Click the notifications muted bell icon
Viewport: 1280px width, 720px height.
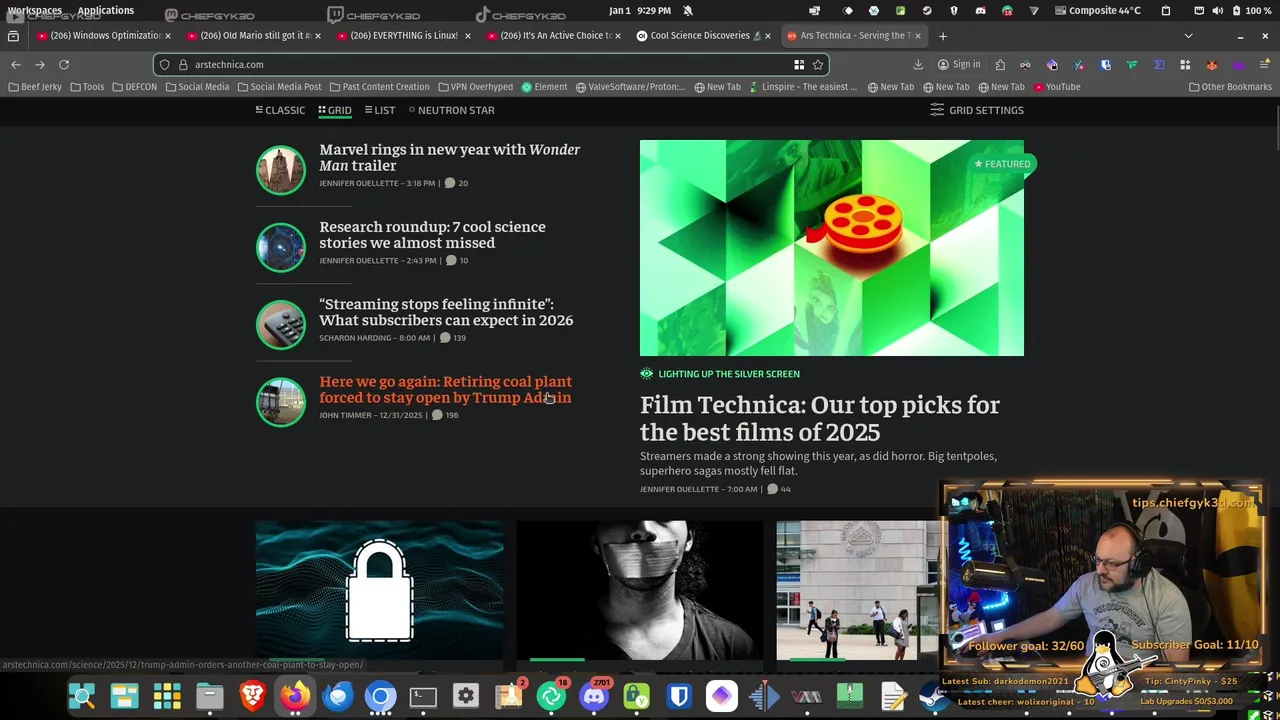(x=688, y=11)
